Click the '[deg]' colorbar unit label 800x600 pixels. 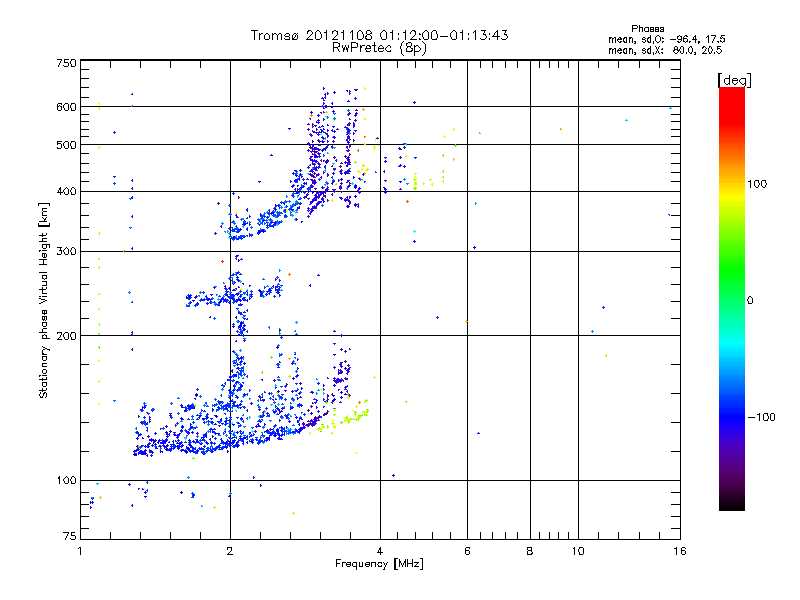pyautogui.click(x=734, y=81)
